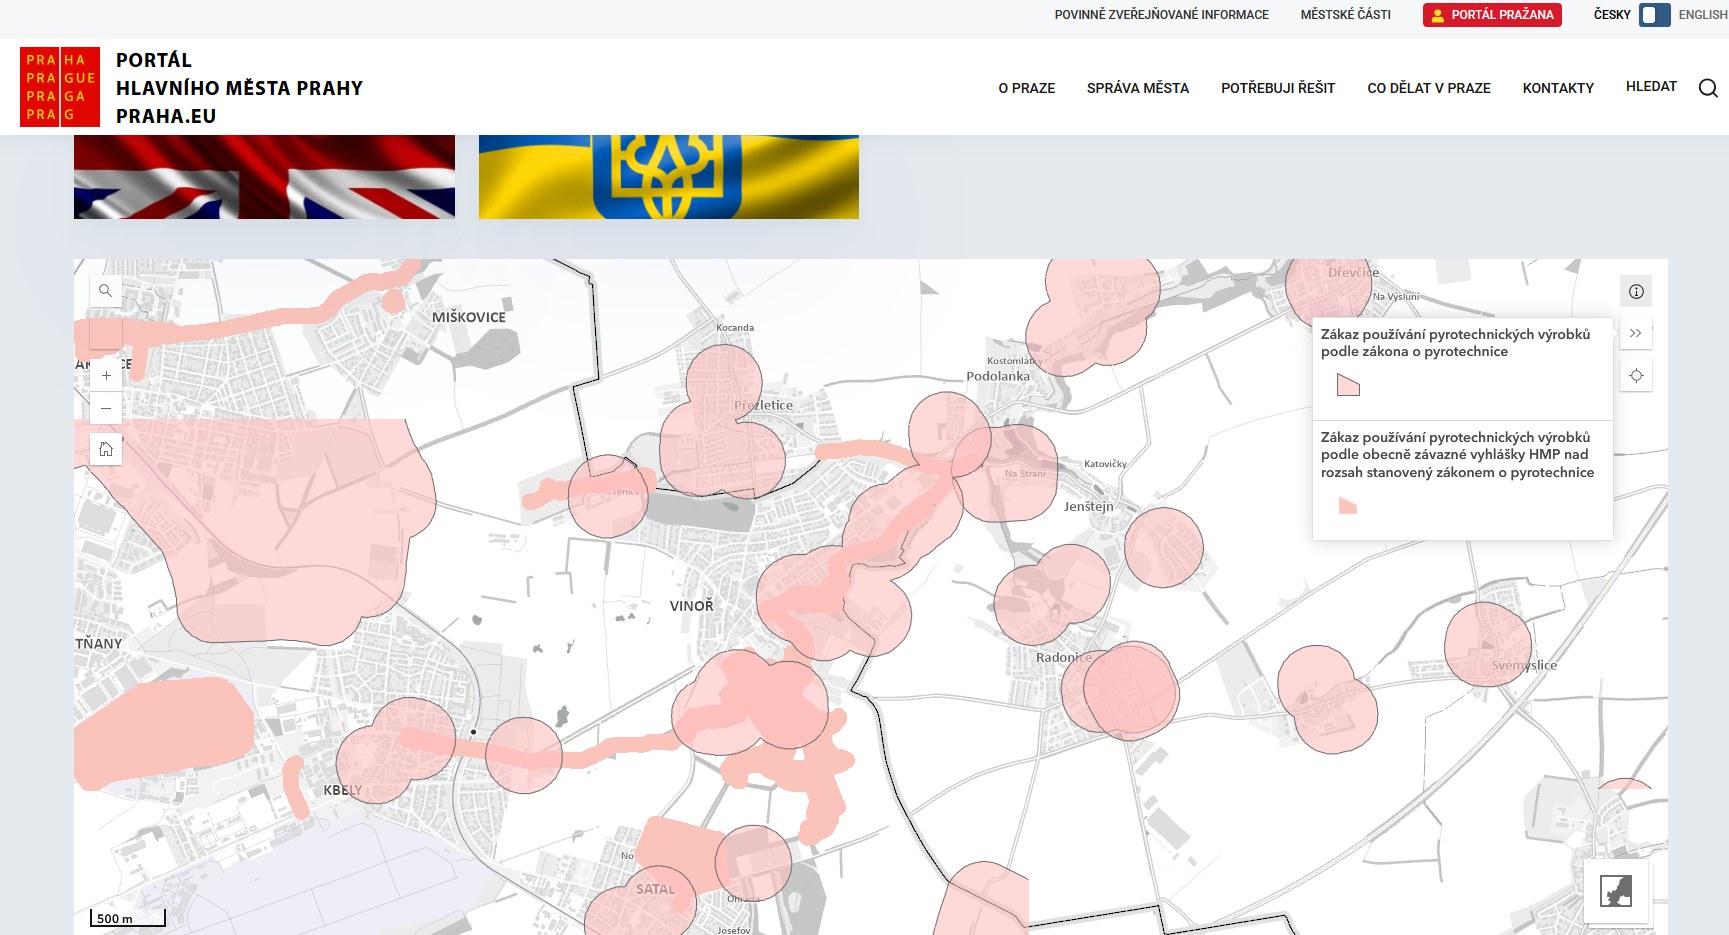Toggle the legend info button
This screenshot has height=935, width=1729.
click(x=1636, y=292)
